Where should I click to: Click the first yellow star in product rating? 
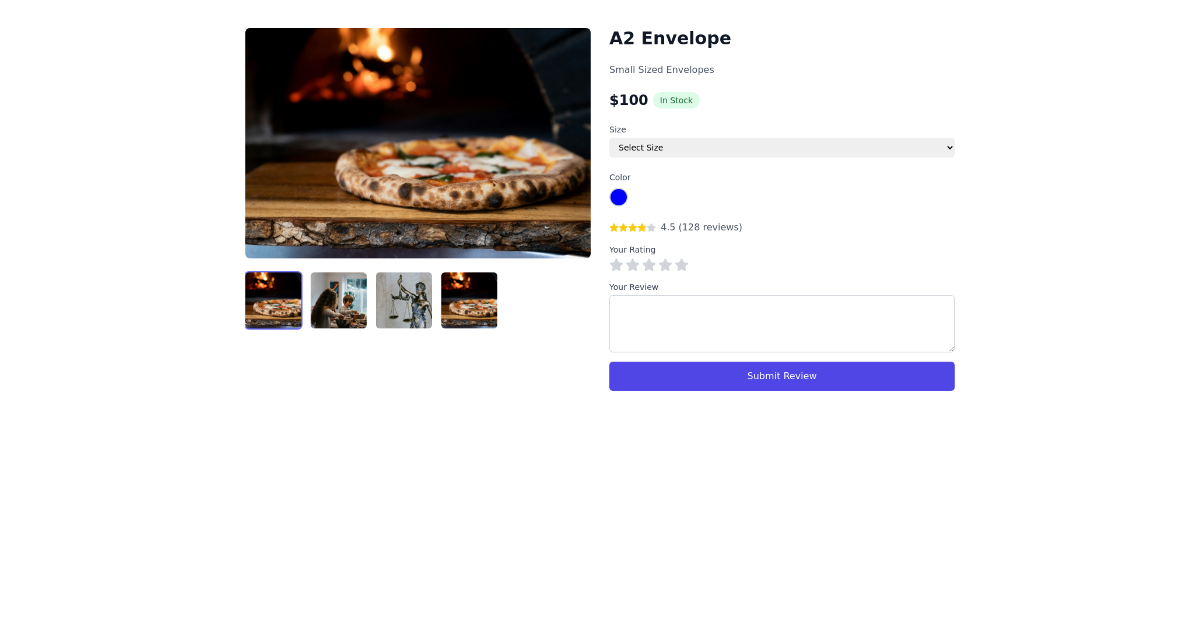click(x=614, y=227)
